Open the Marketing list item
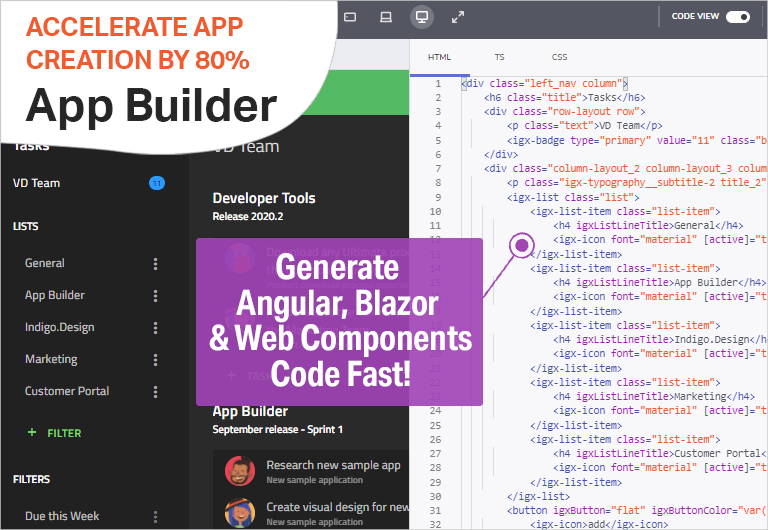 (51, 359)
